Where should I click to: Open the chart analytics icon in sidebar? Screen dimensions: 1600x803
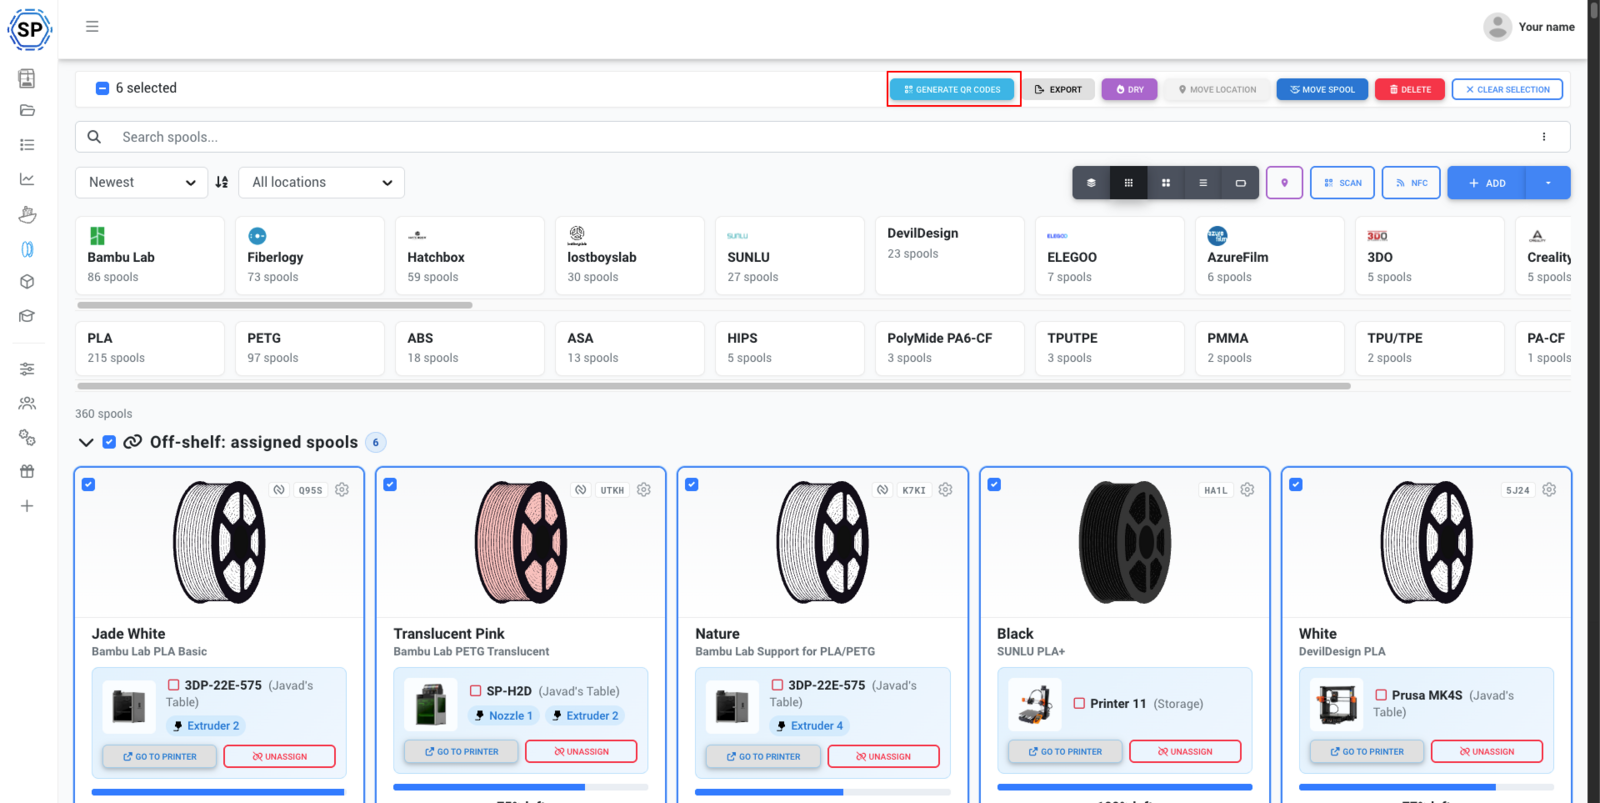[x=27, y=179]
